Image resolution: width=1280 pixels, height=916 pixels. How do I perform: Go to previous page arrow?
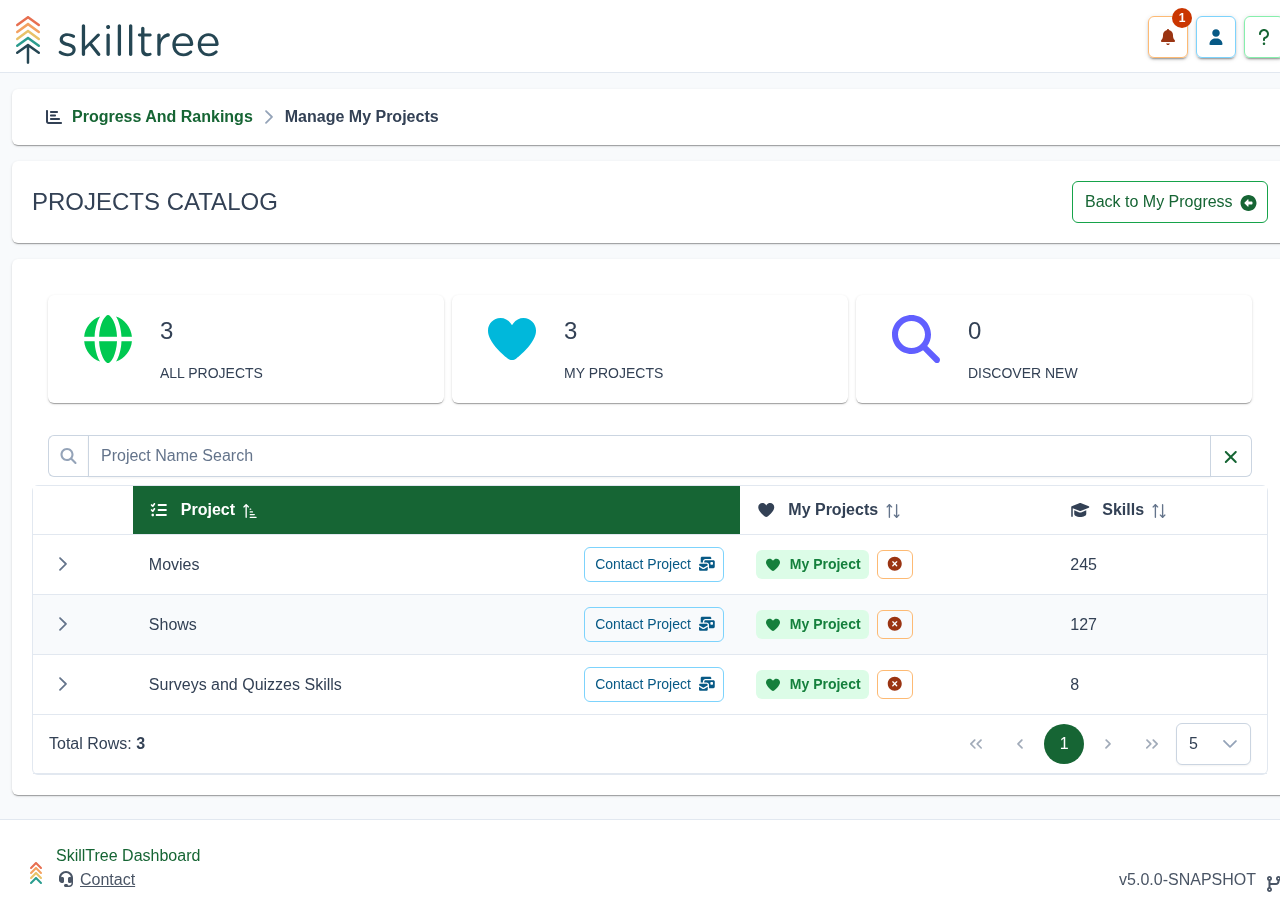pos(1020,744)
